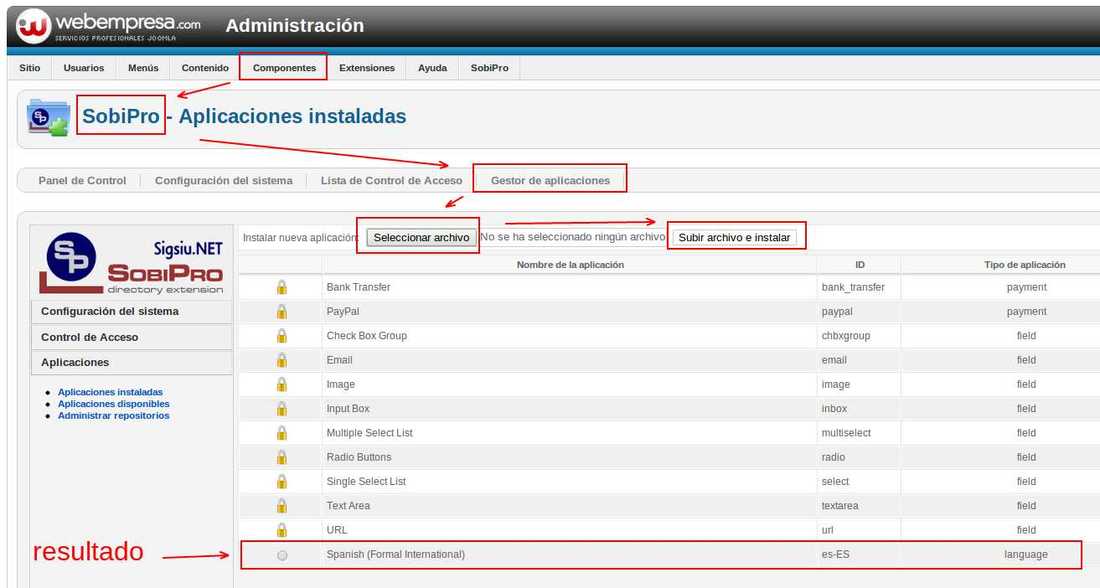Open the Extensiones menu

click(x=367, y=68)
